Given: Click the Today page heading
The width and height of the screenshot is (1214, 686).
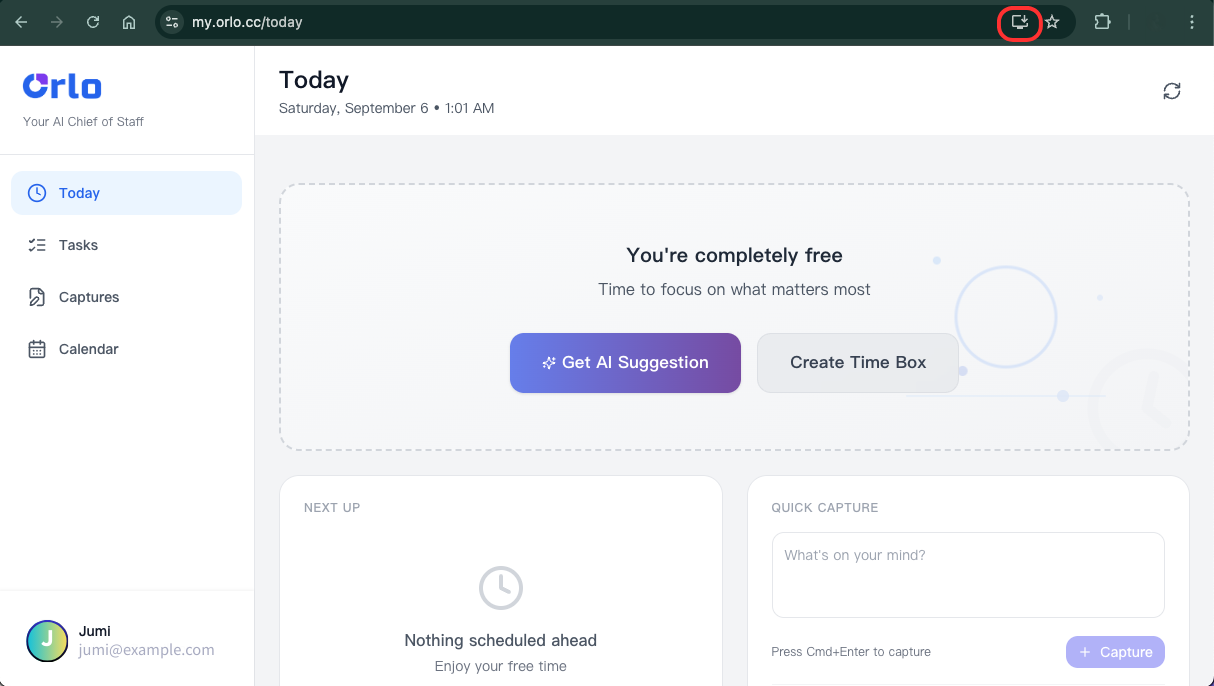Looking at the screenshot, I should click(314, 80).
